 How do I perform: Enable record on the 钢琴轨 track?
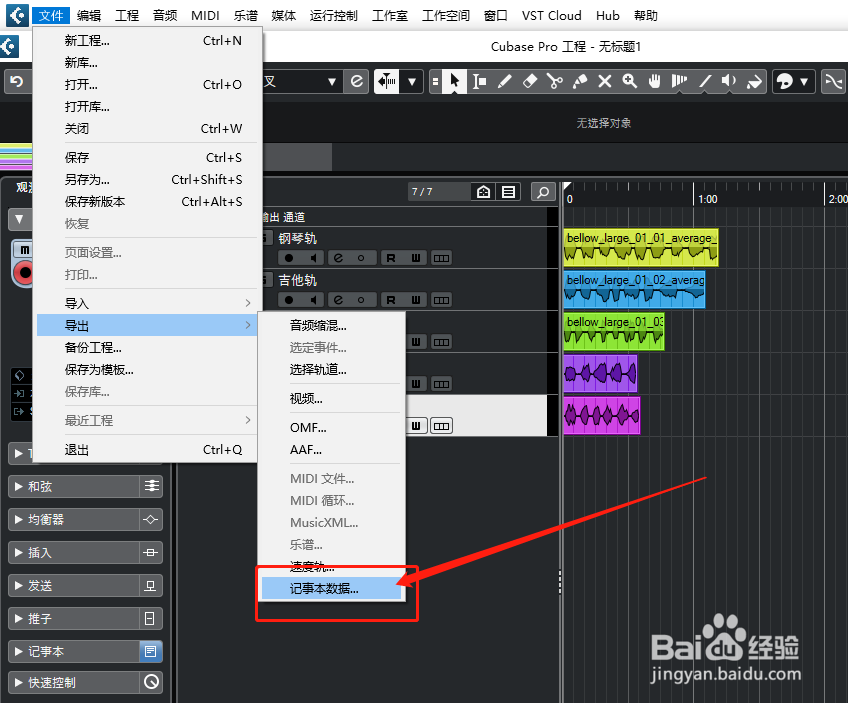click(x=289, y=258)
